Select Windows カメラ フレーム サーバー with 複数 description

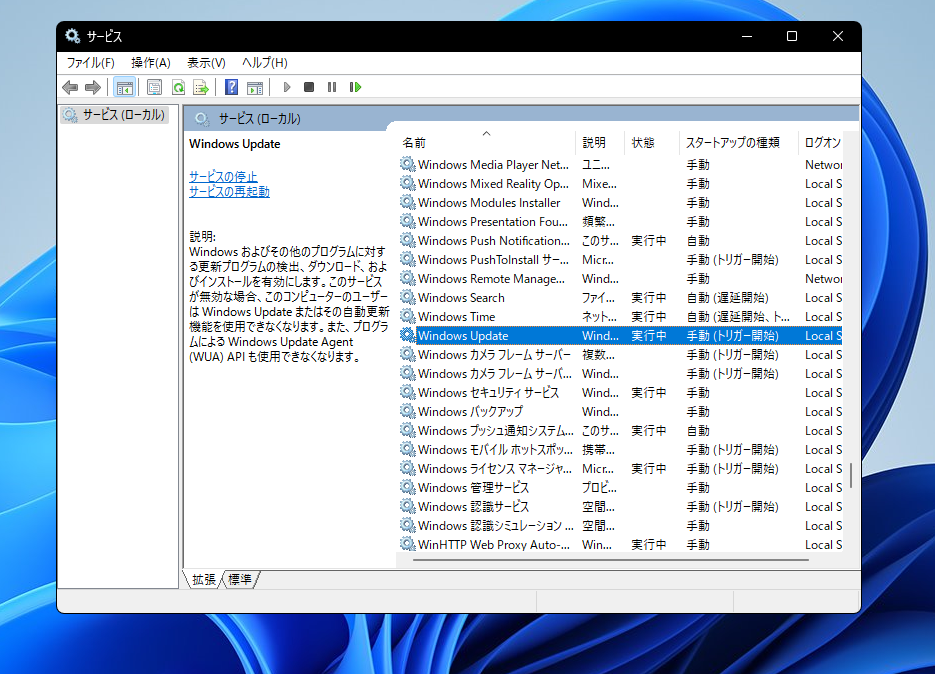tap(620, 354)
